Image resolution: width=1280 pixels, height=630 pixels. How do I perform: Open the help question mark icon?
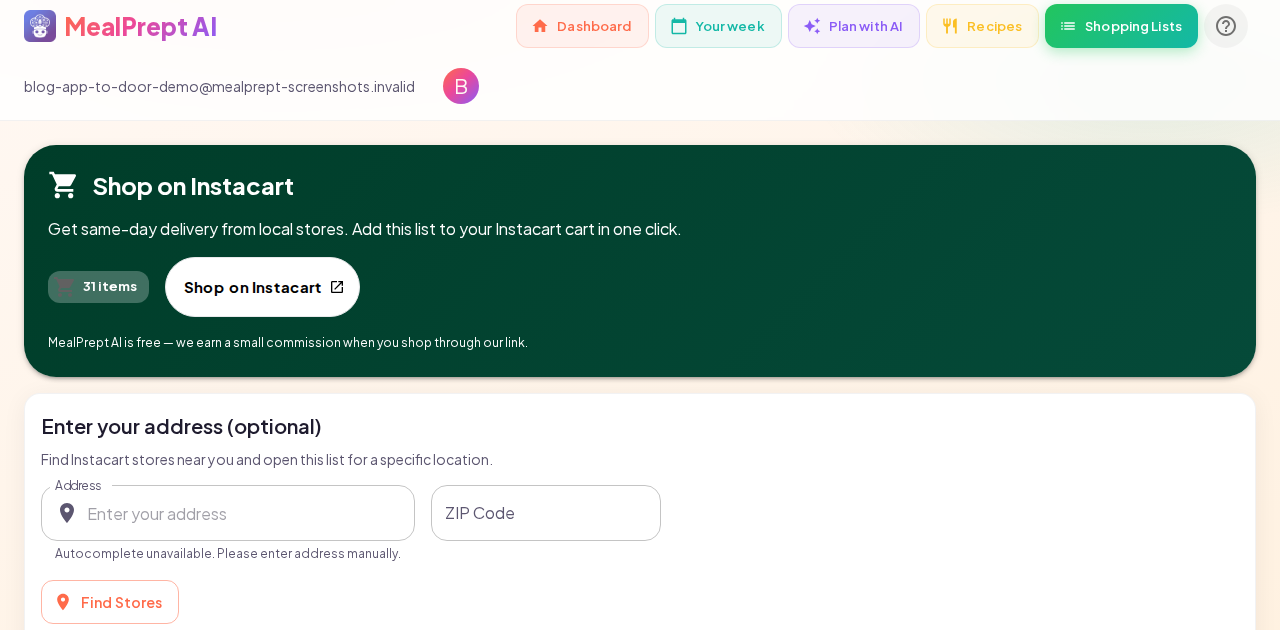tap(1226, 26)
